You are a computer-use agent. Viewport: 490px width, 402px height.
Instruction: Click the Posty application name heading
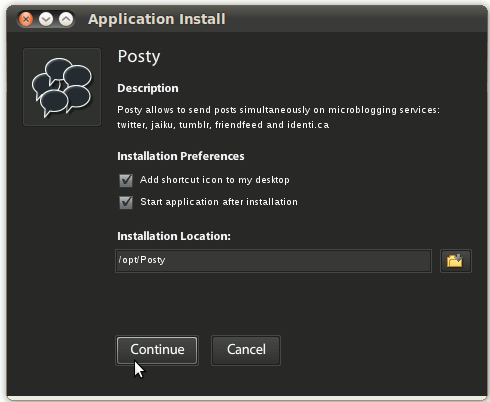[x=139, y=57]
